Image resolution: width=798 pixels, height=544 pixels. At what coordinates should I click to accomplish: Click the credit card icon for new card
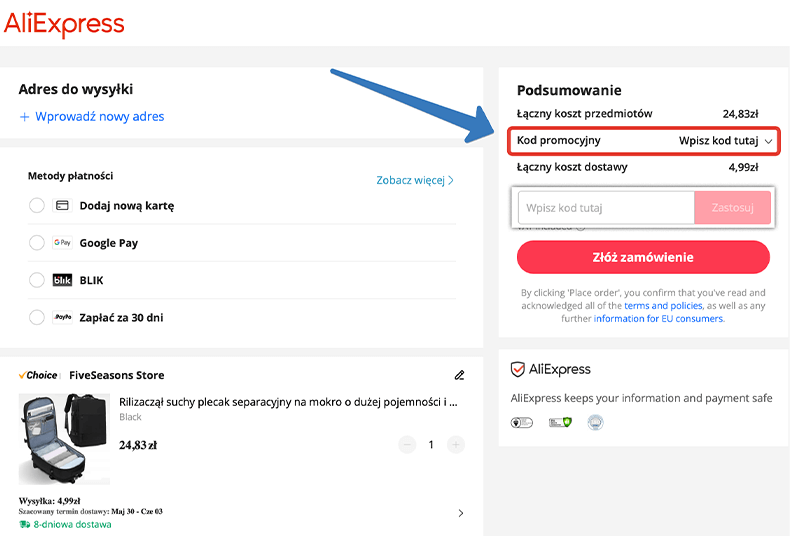[x=62, y=206]
